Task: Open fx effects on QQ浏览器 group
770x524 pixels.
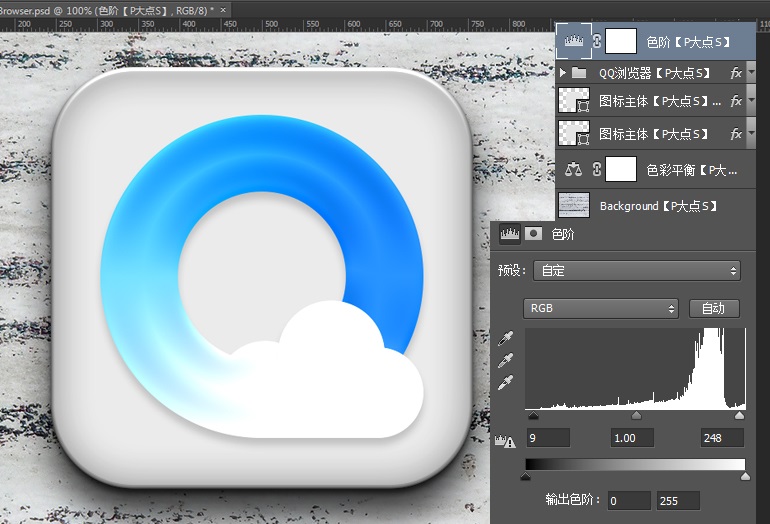Action: 736,73
